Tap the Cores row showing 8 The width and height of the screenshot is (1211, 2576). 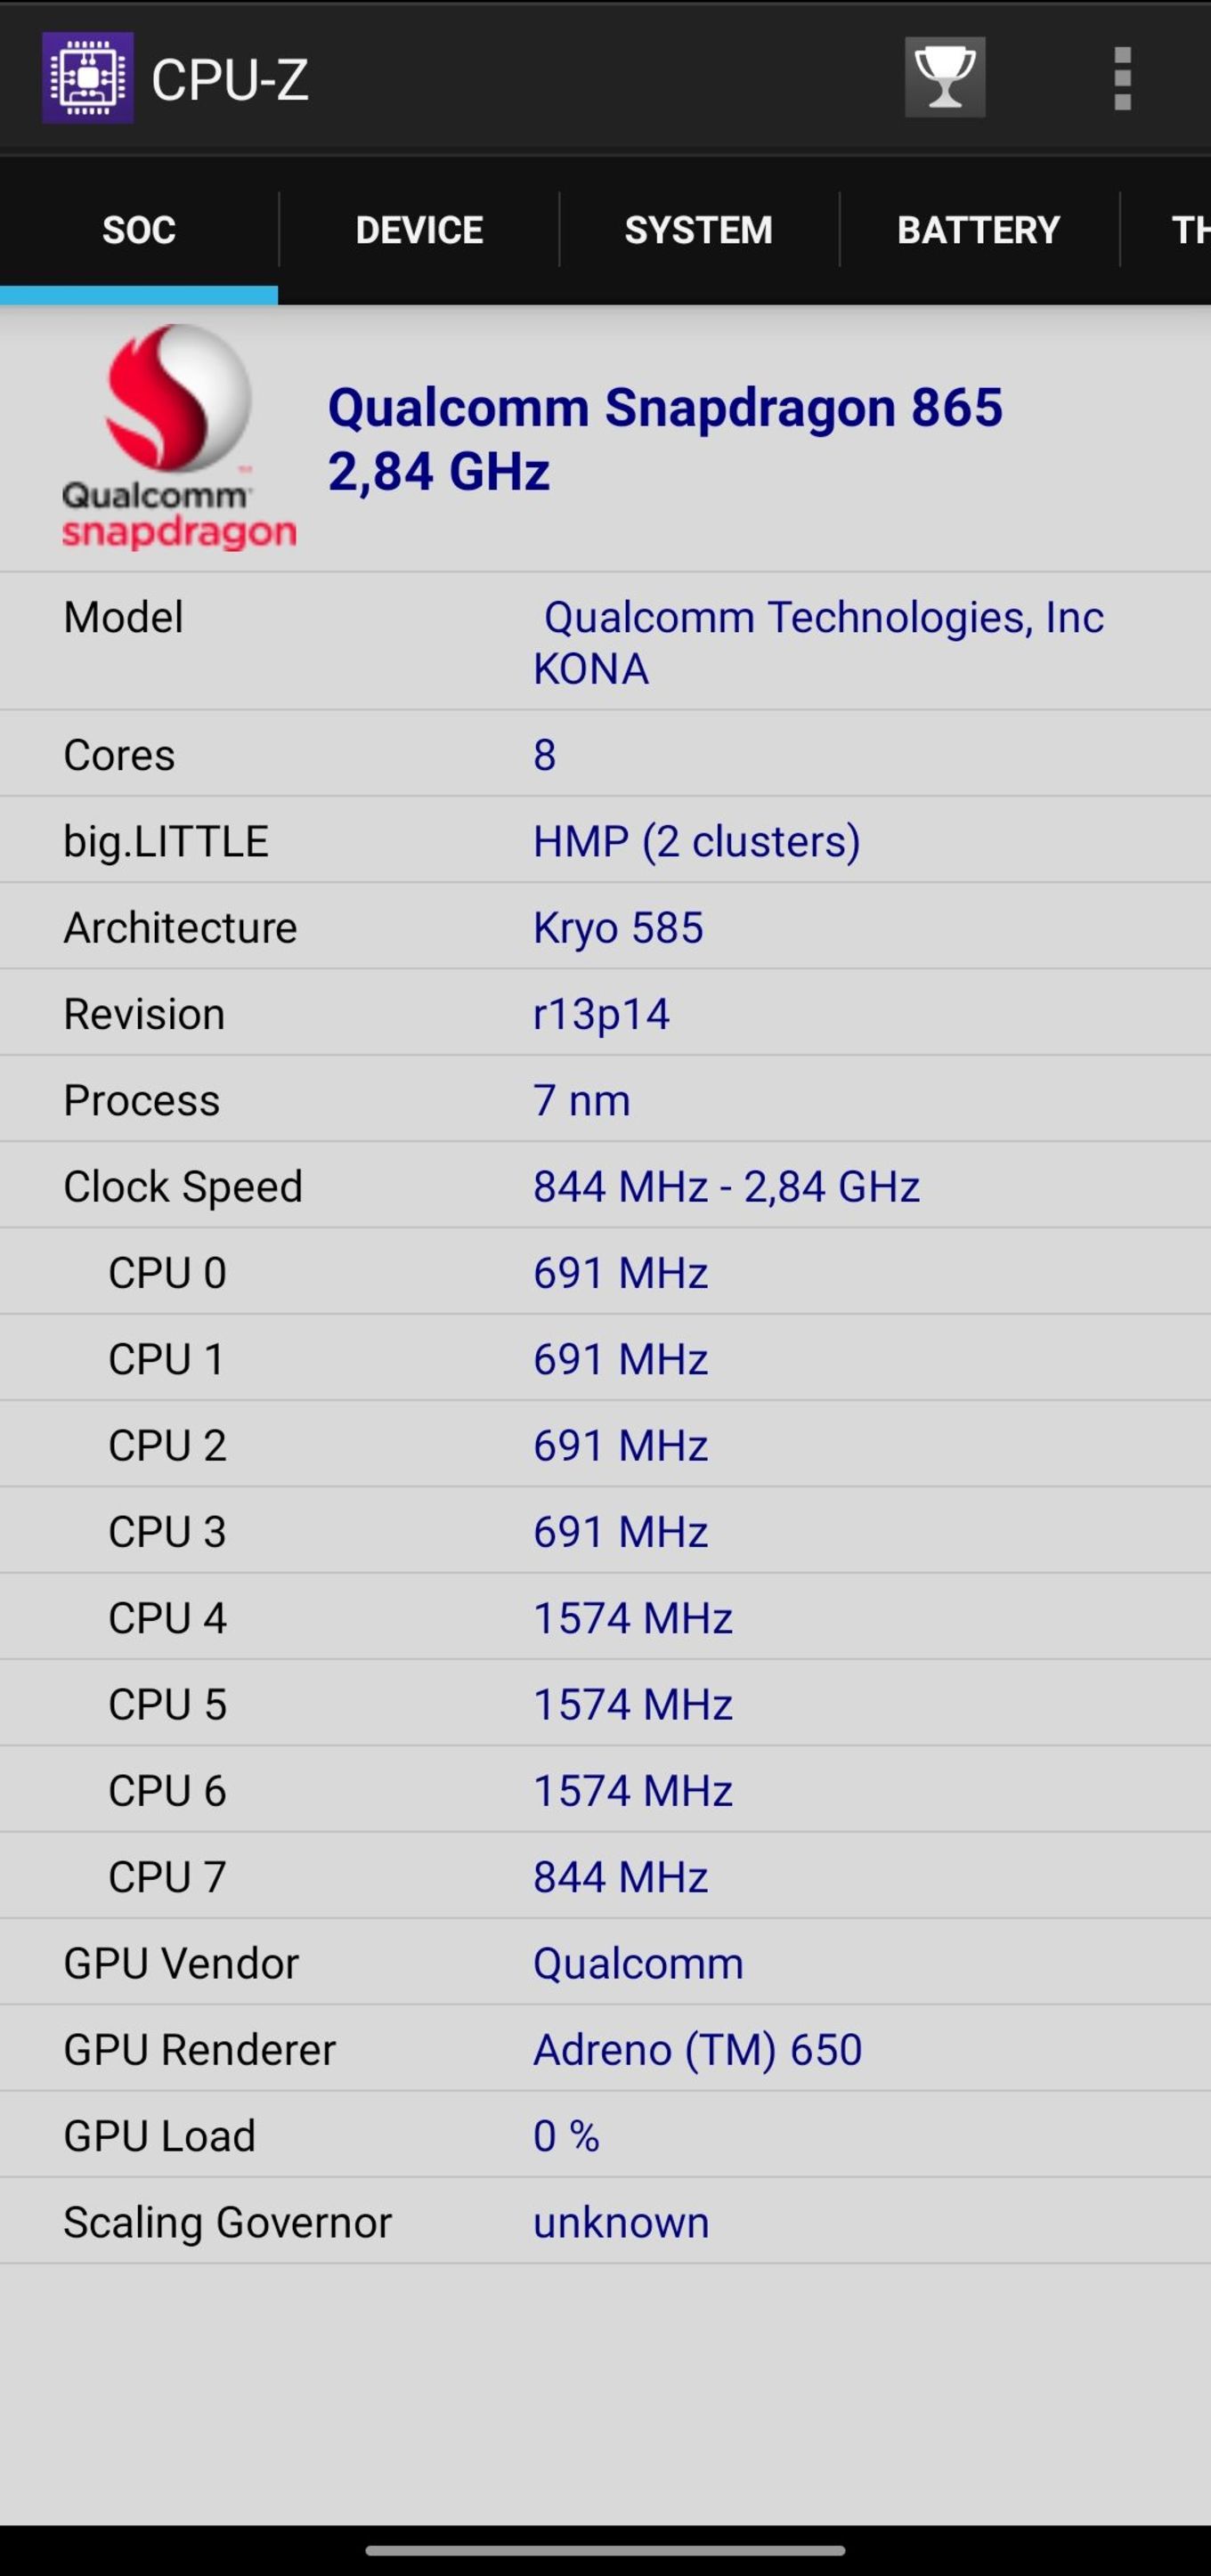(605, 754)
